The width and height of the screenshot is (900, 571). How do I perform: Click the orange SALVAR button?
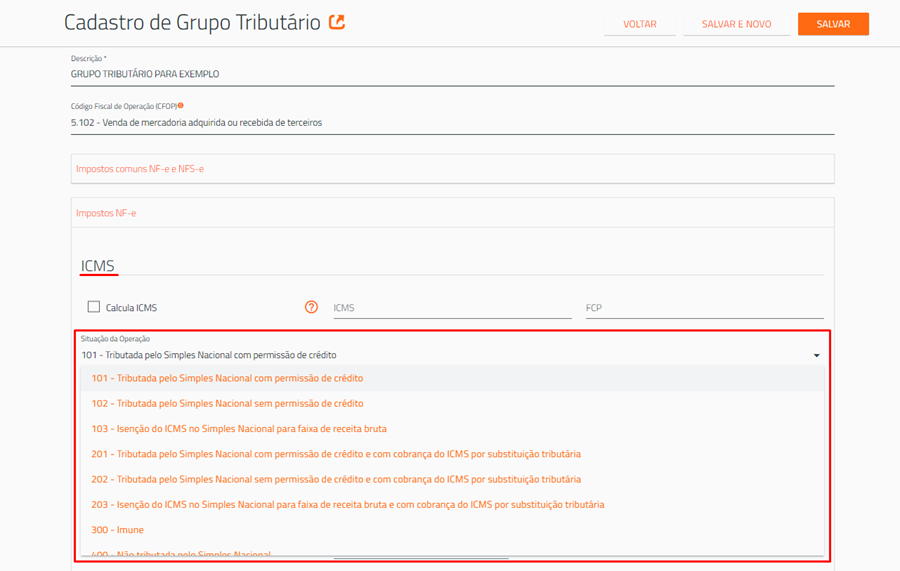tap(833, 24)
